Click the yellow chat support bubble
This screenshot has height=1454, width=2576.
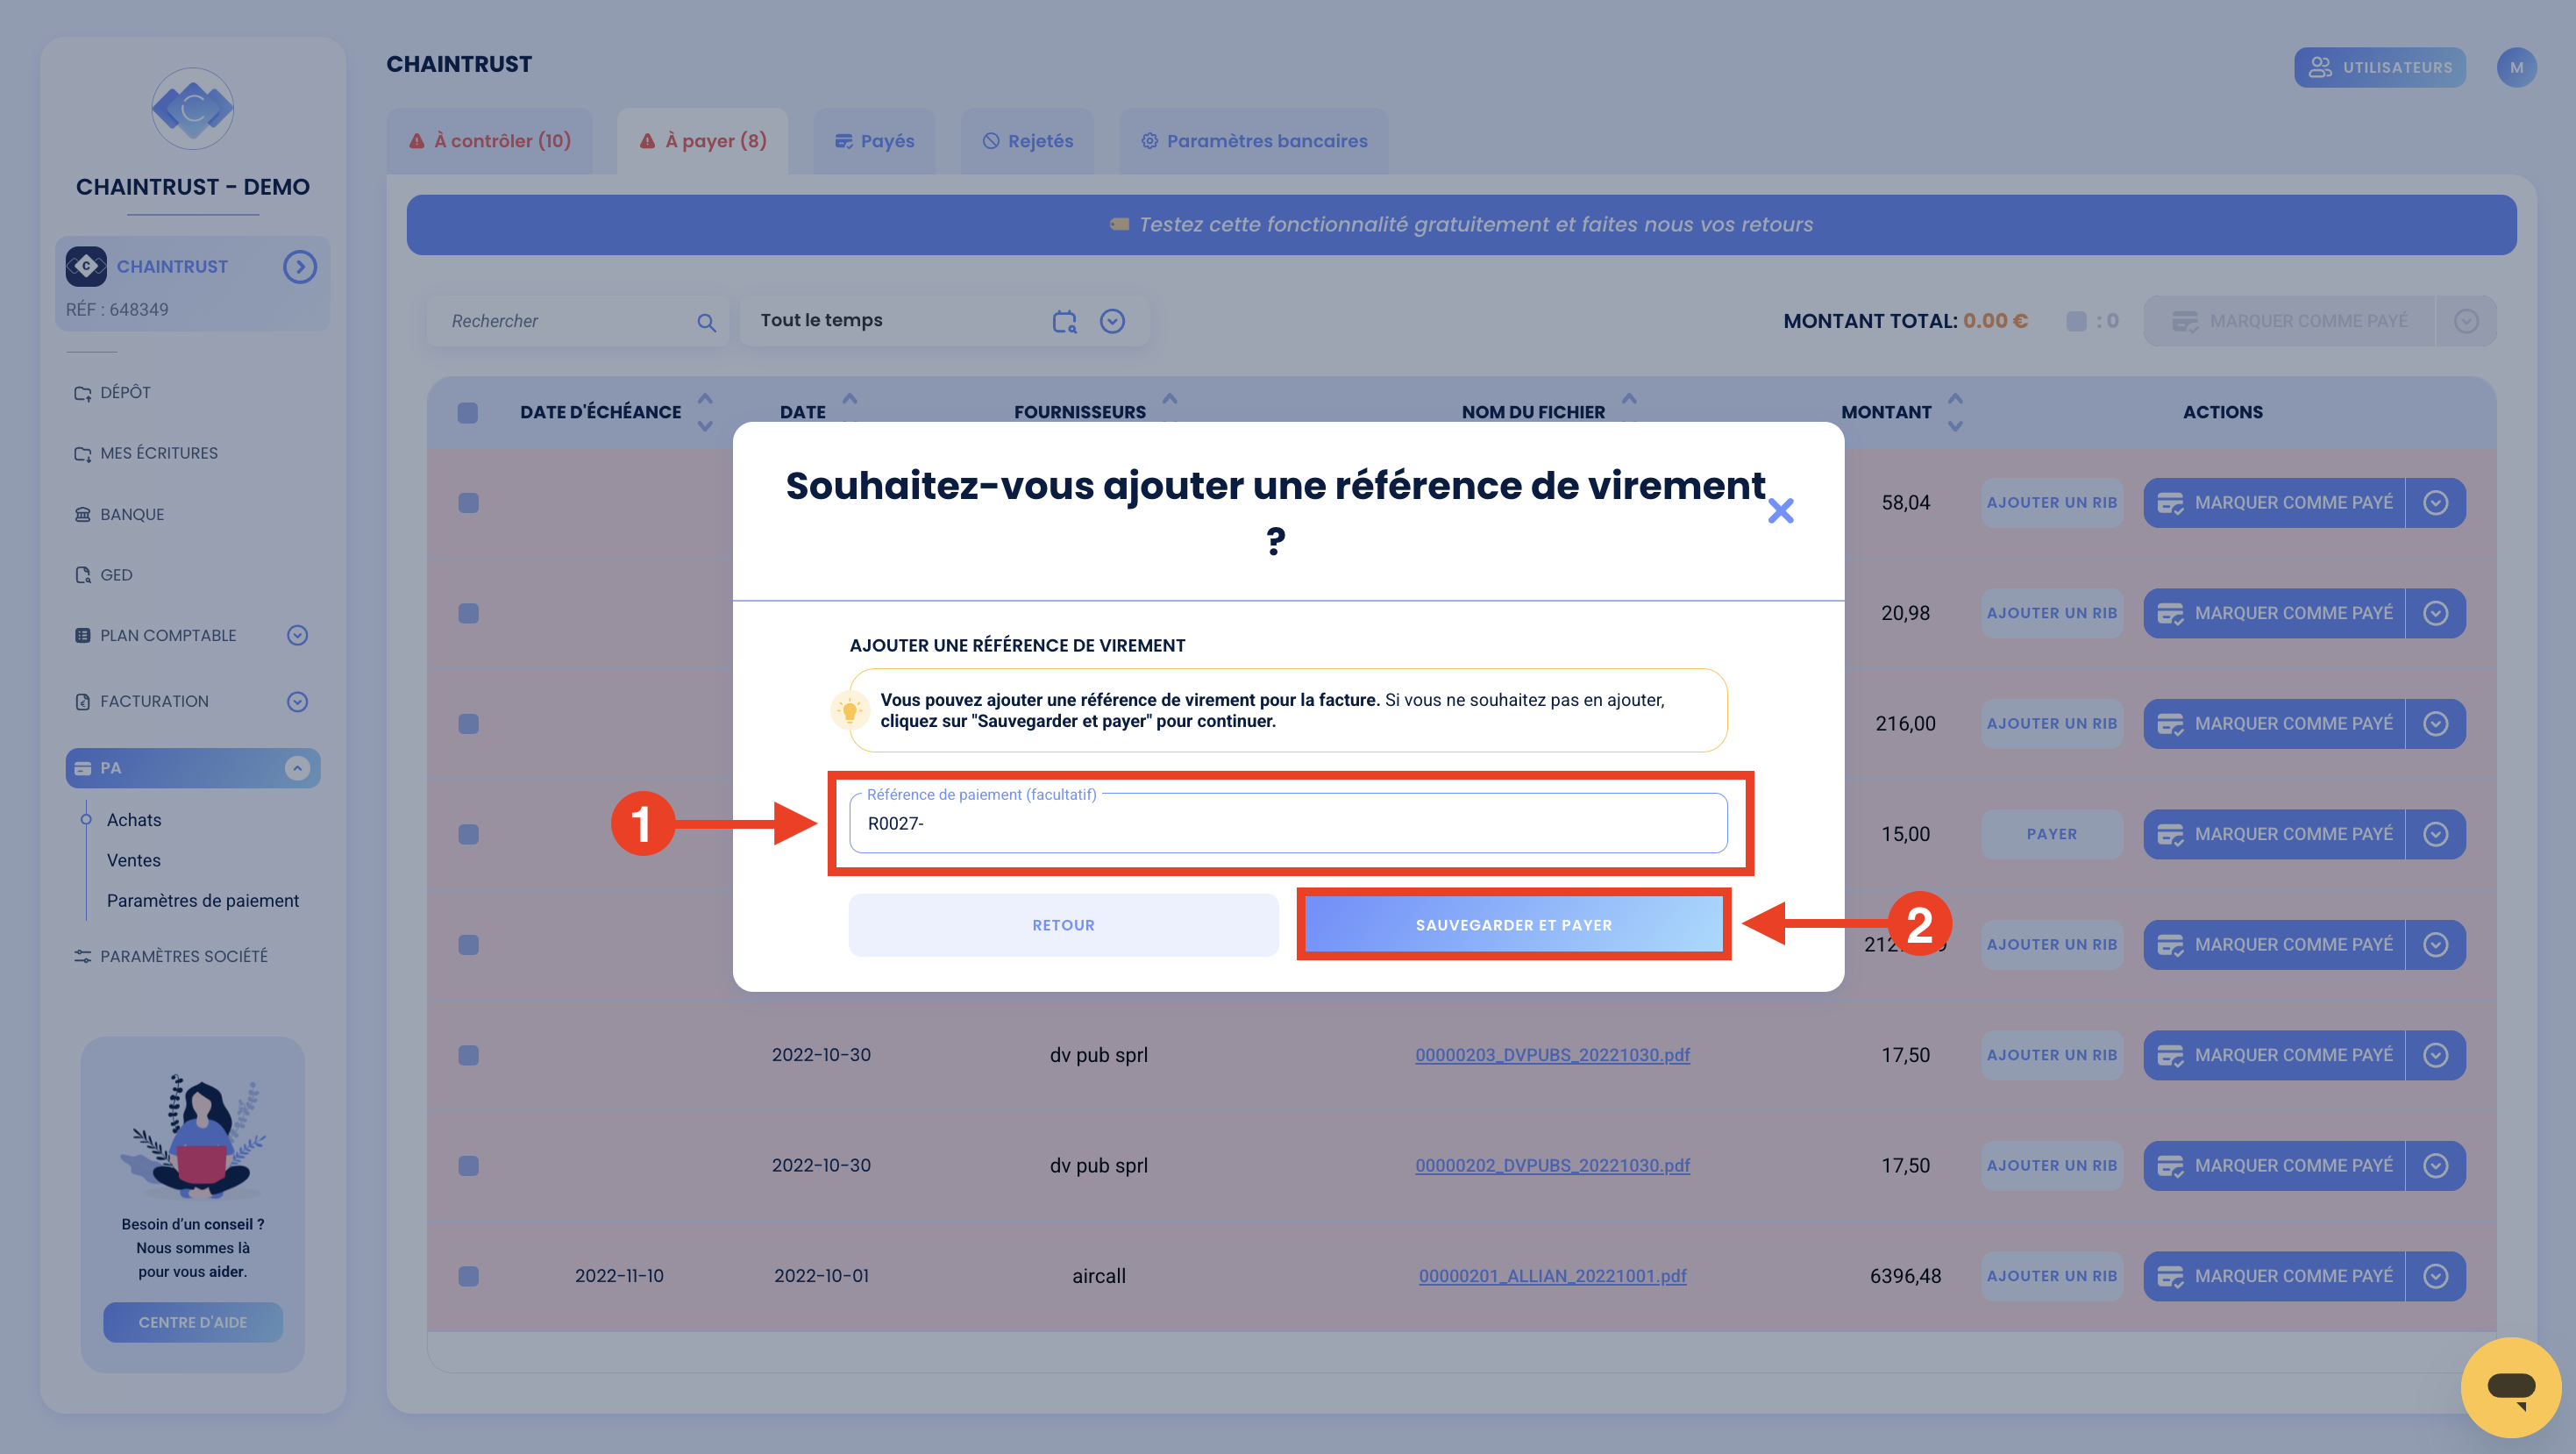coord(2510,1387)
